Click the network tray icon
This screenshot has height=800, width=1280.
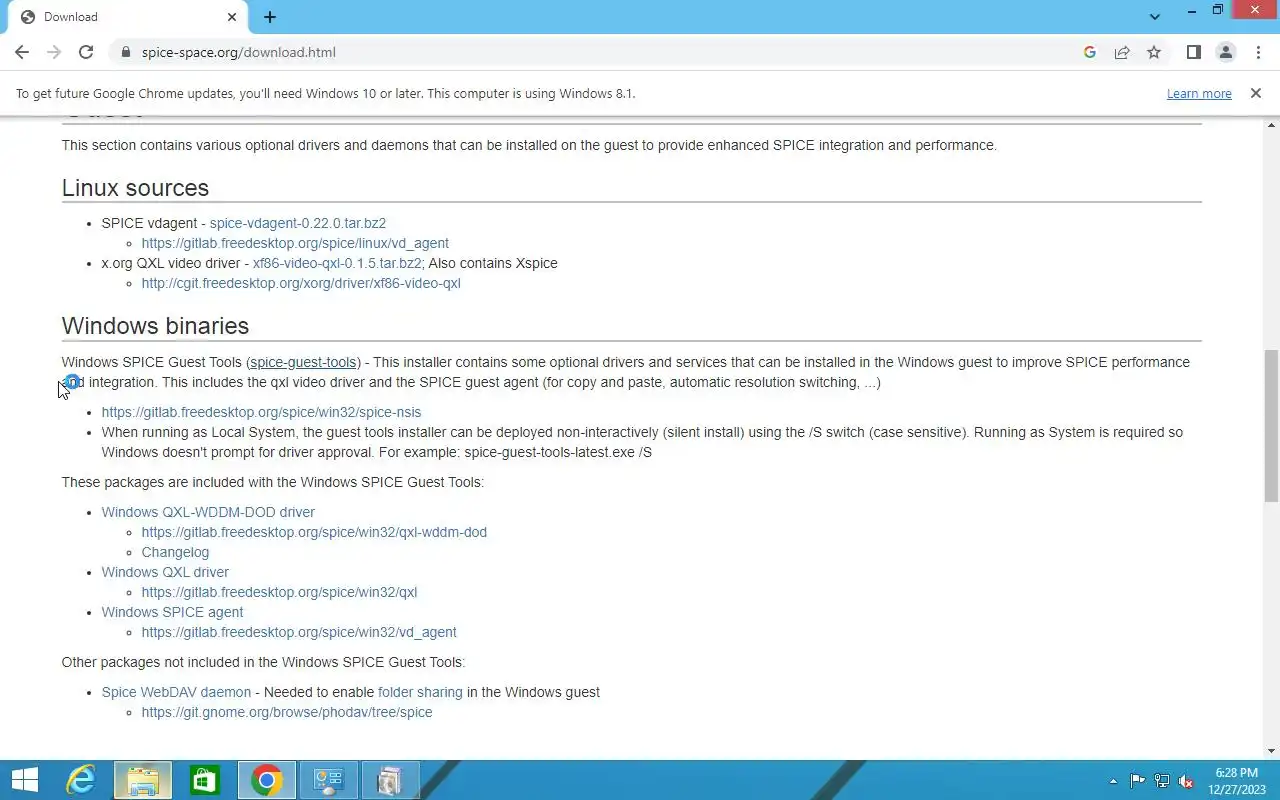1162,781
